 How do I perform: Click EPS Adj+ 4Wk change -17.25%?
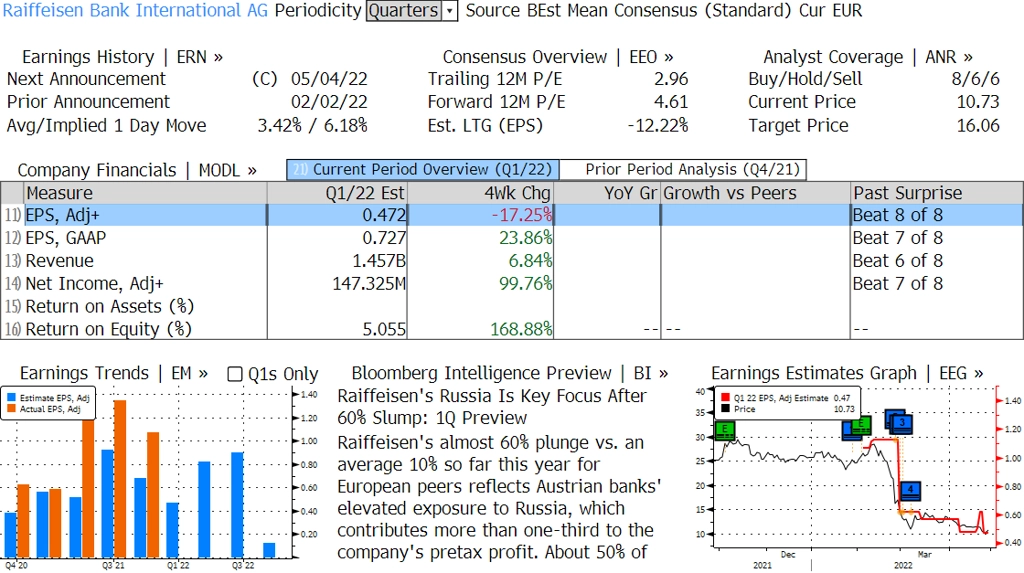point(522,215)
